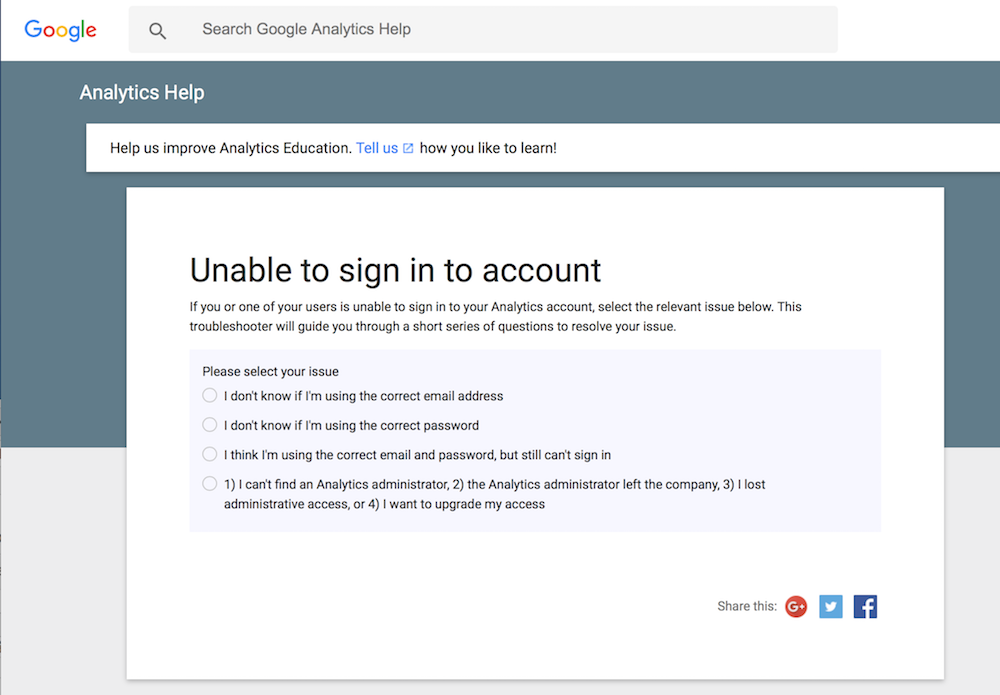Share on Twitter icon
1000x695 pixels.
pyautogui.click(x=830, y=606)
